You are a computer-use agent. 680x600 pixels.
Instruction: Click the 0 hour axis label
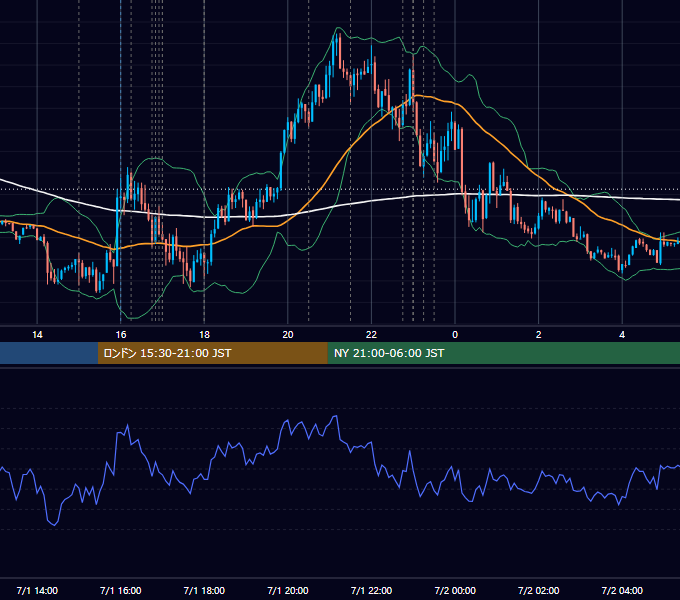(455, 335)
